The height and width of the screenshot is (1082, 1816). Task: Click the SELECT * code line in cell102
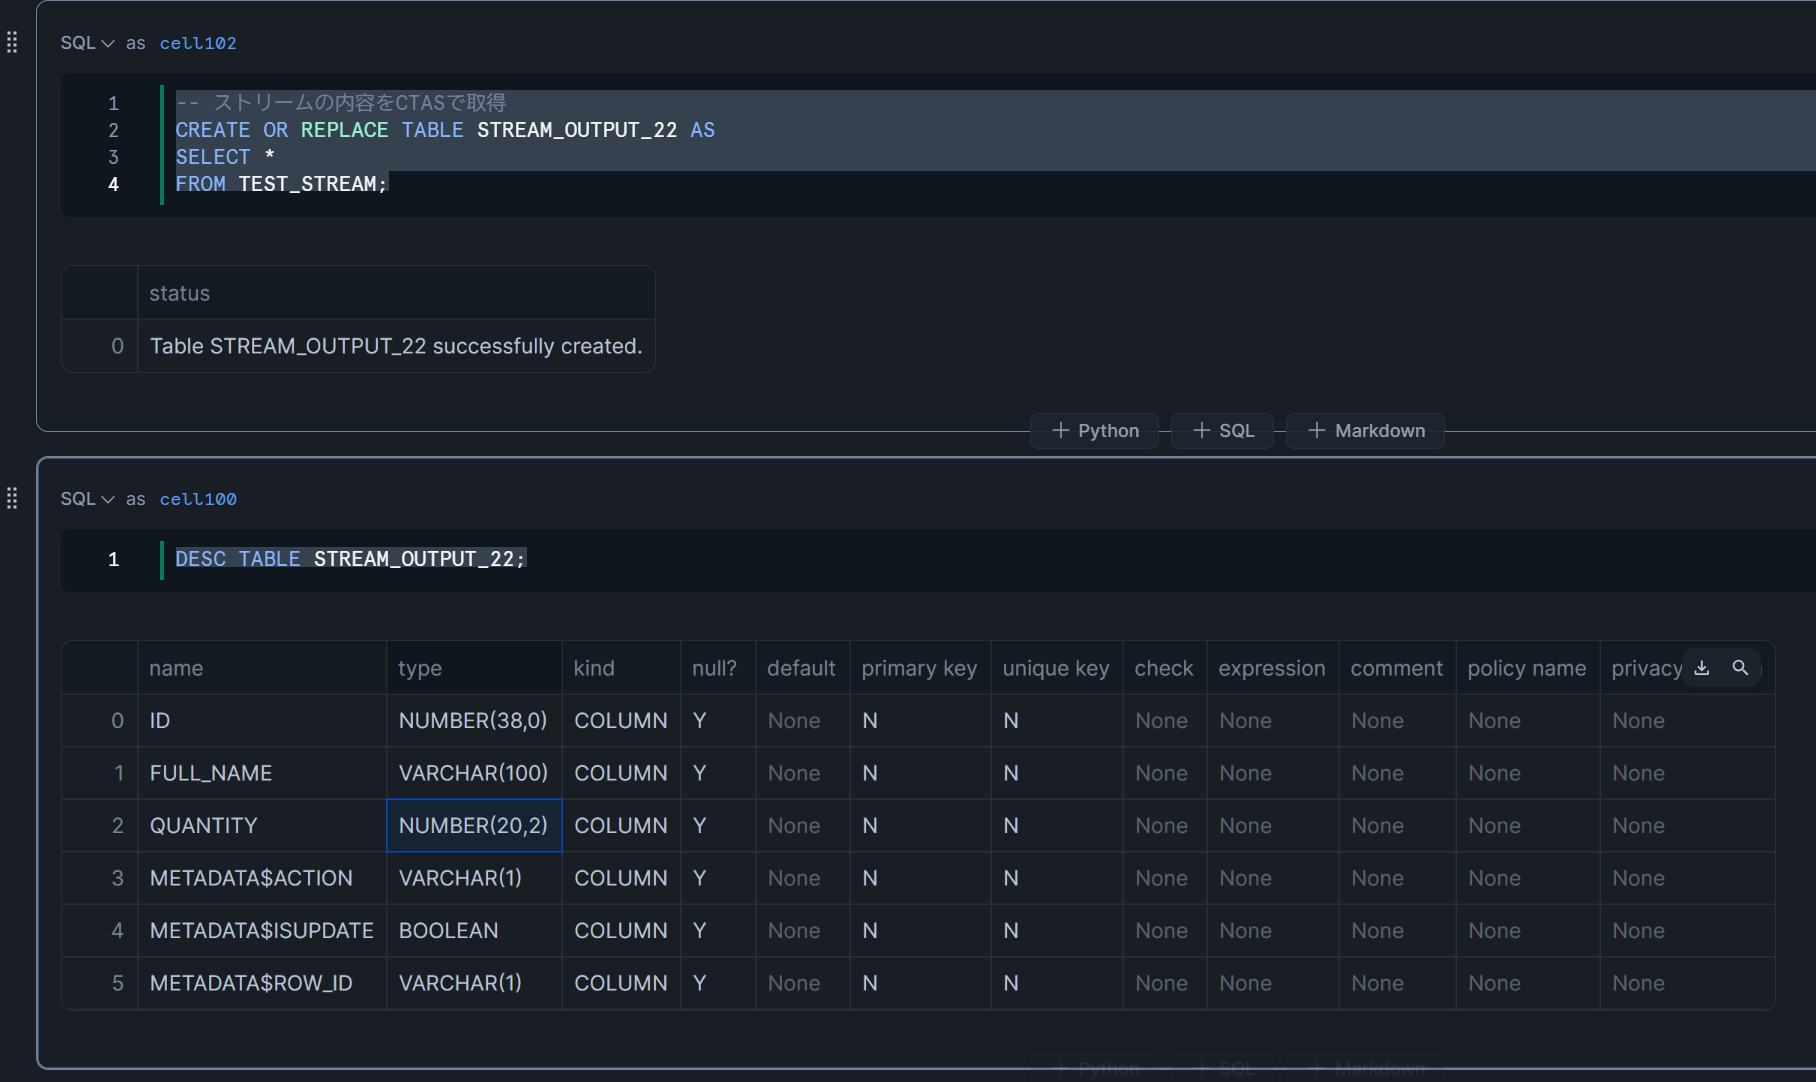click(x=225, y=157)
